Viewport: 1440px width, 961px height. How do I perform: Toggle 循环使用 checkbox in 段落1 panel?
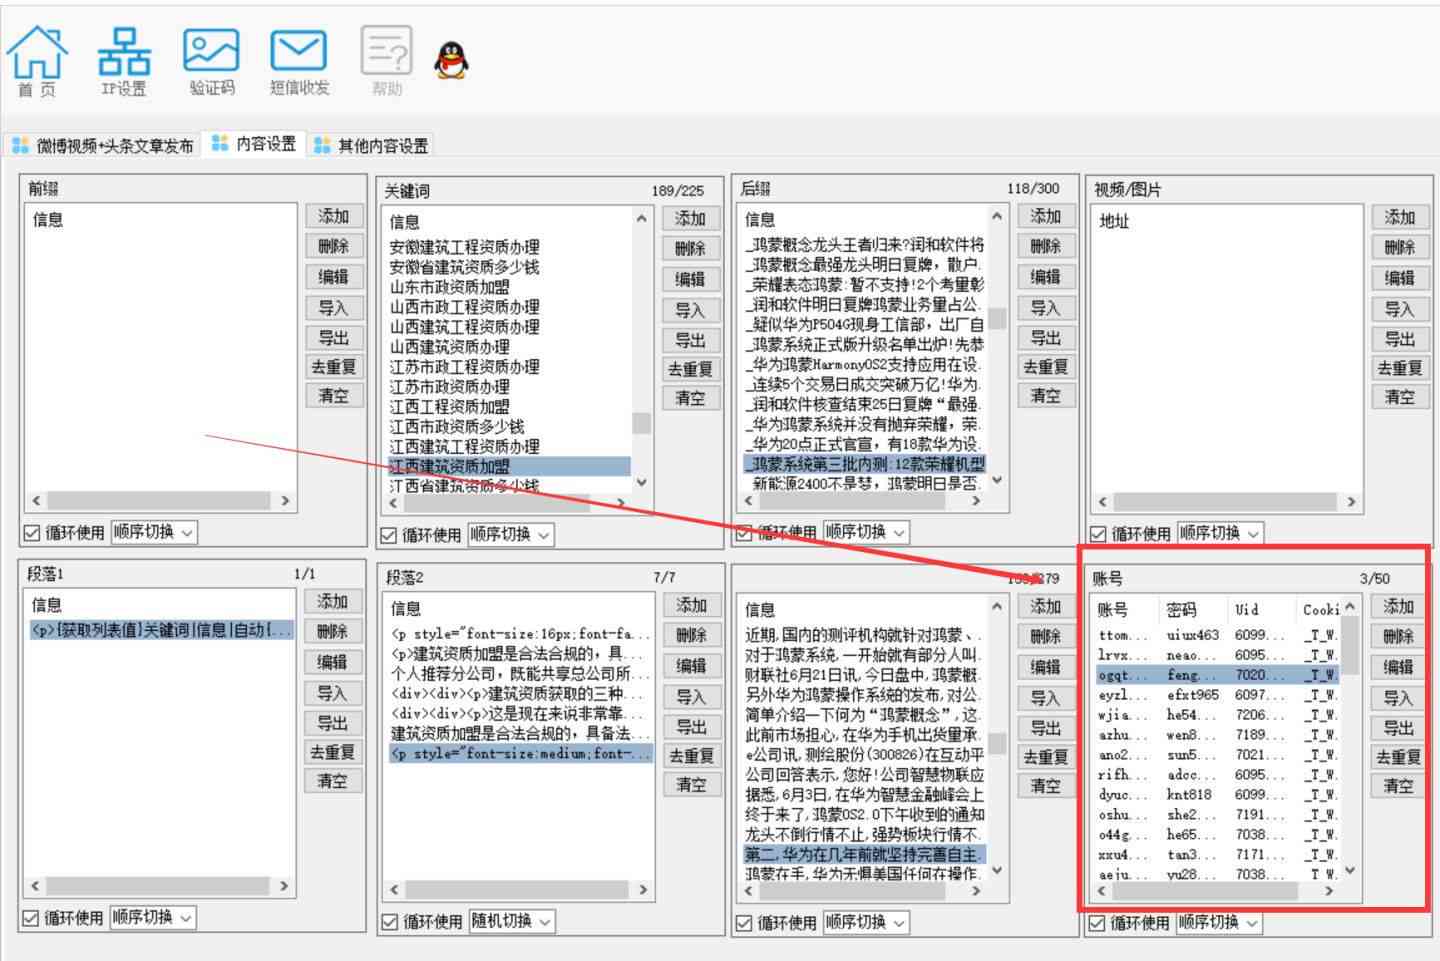(x=32, y=918)
